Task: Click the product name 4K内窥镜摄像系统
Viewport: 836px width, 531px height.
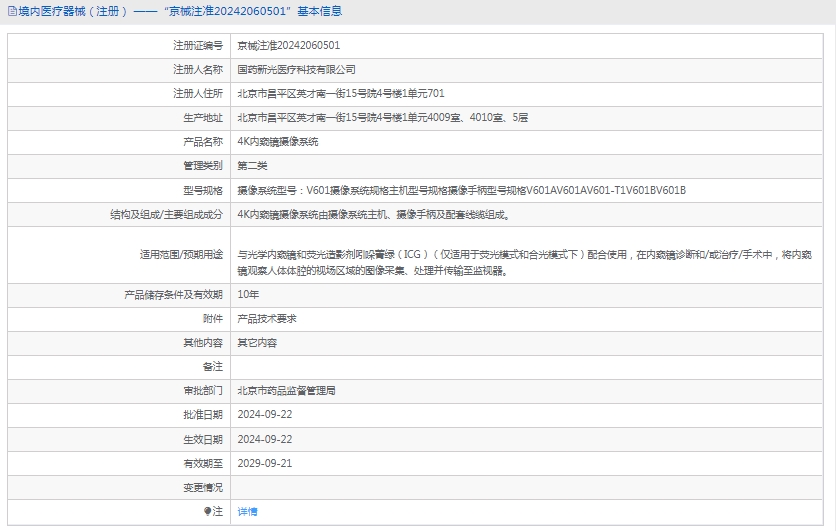Action: [277, 142]
